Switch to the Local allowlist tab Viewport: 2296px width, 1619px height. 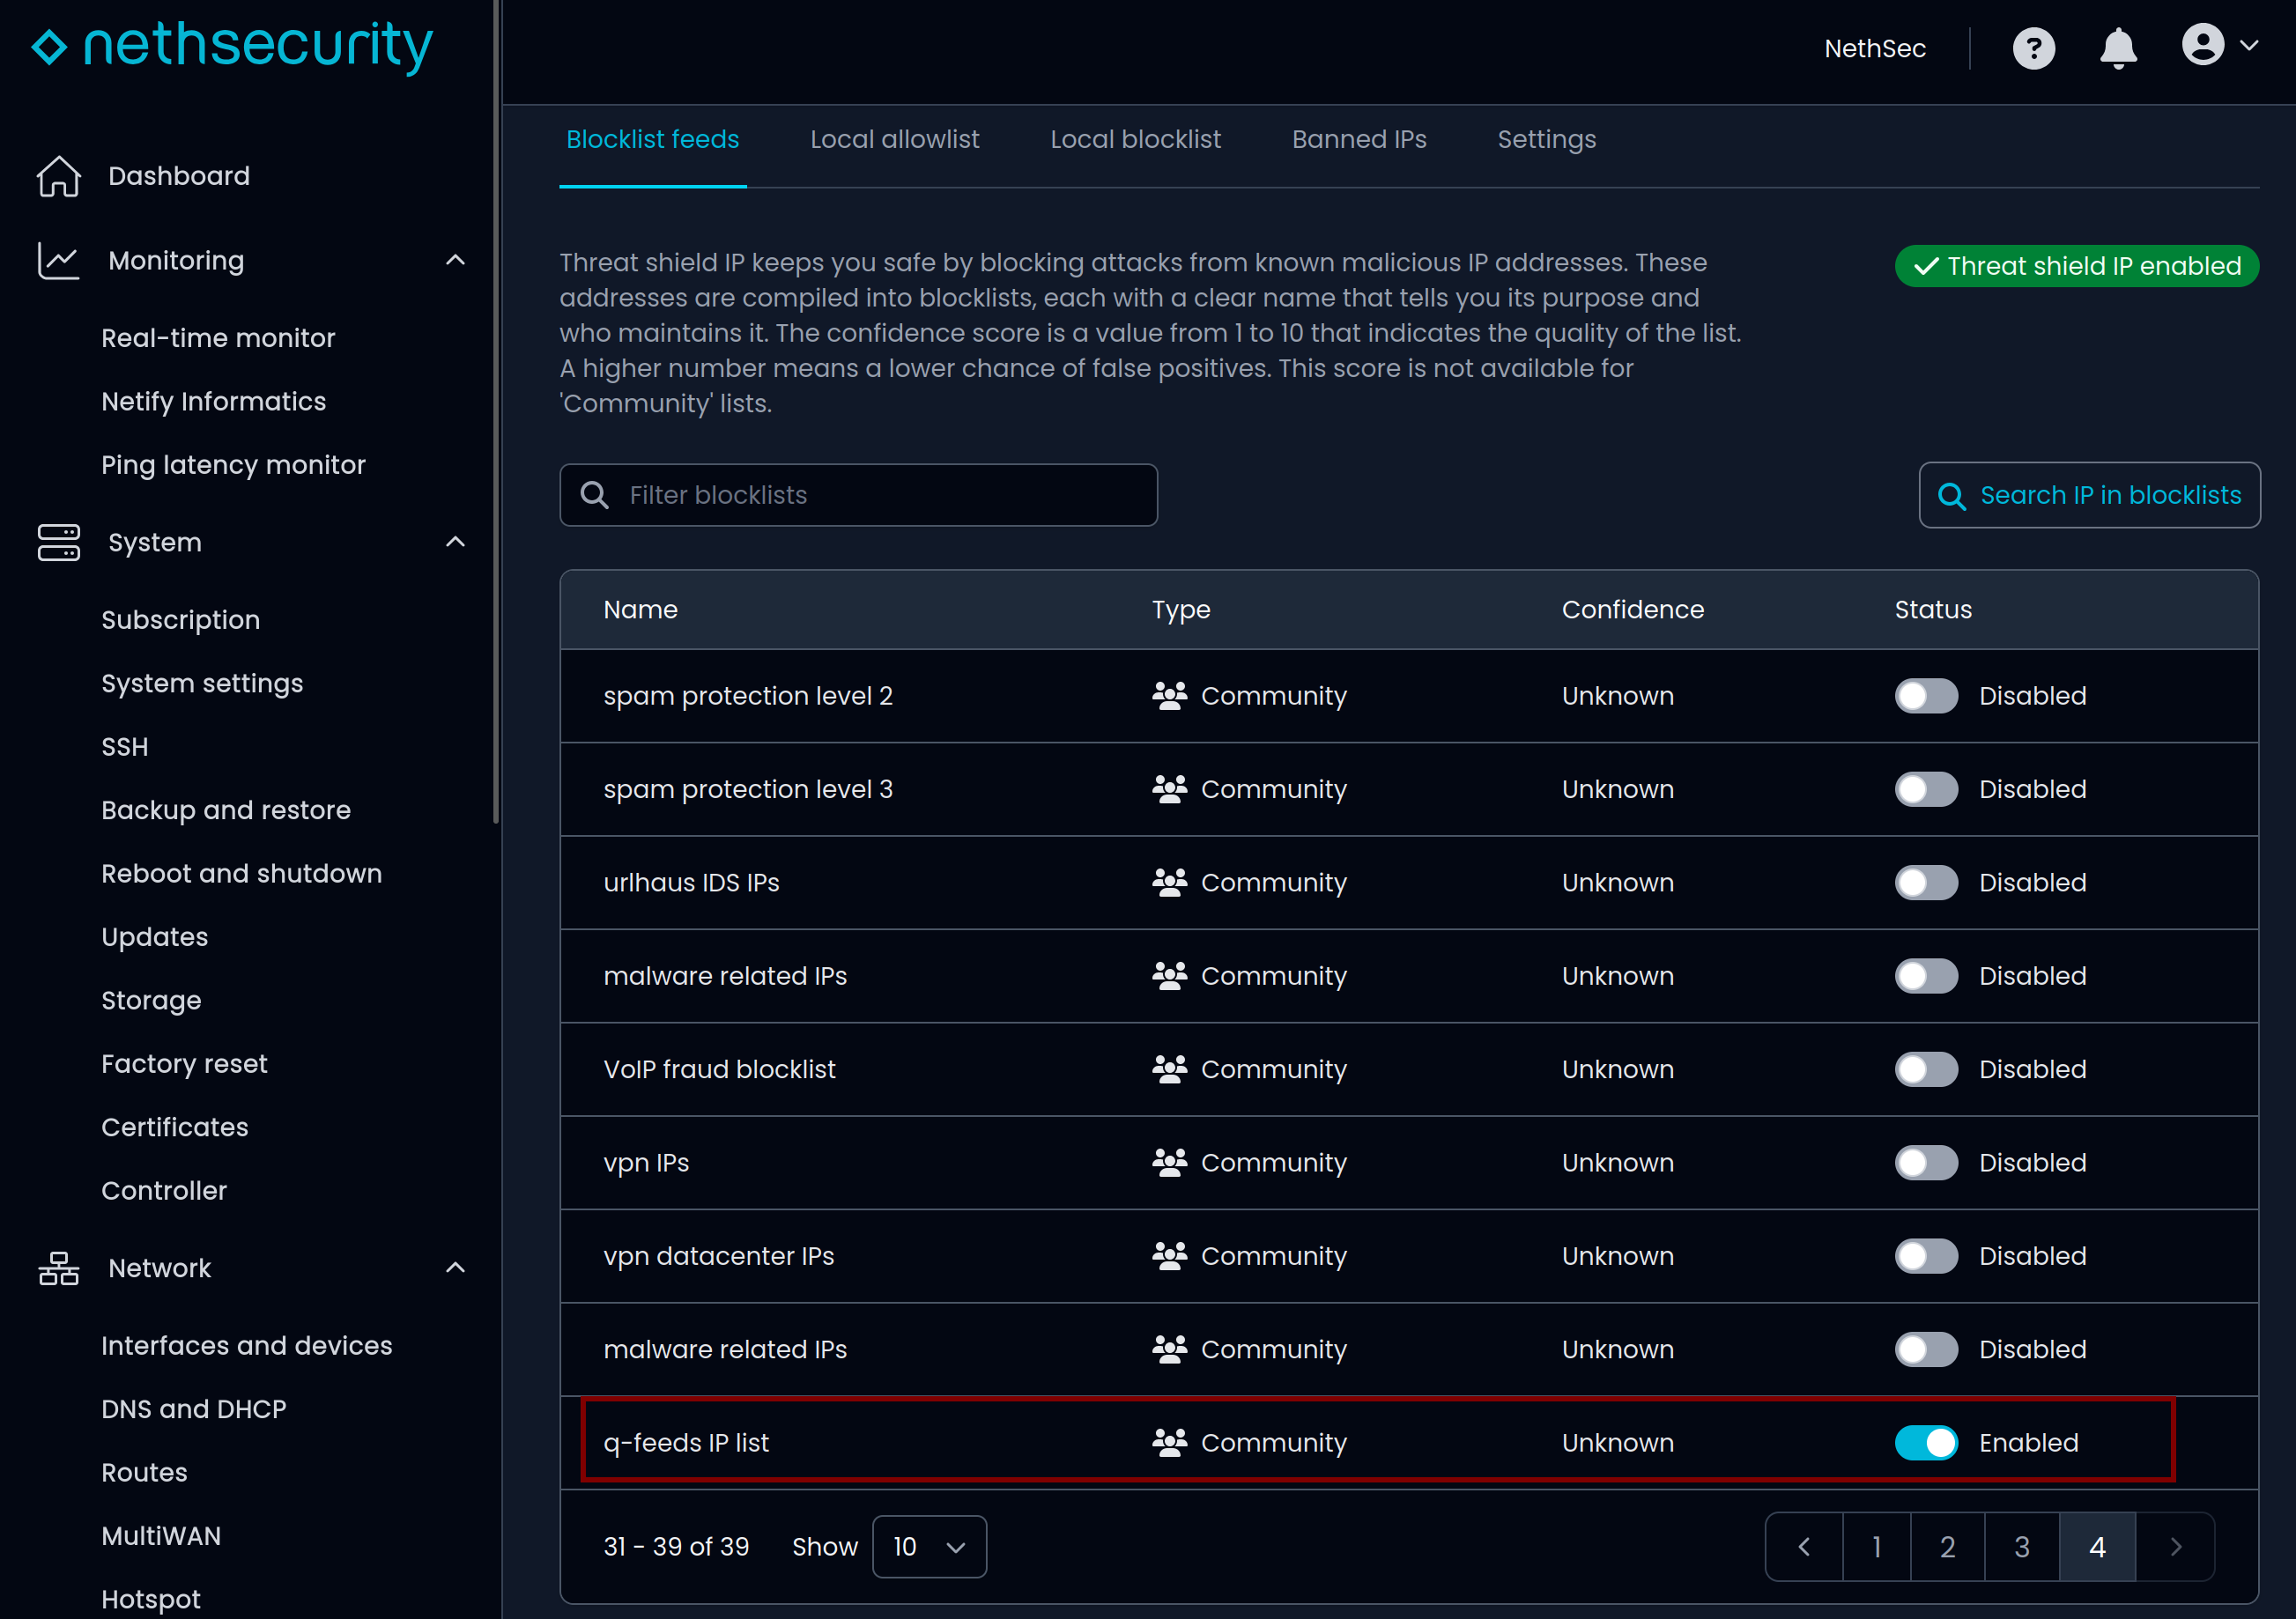coord(894,139)
